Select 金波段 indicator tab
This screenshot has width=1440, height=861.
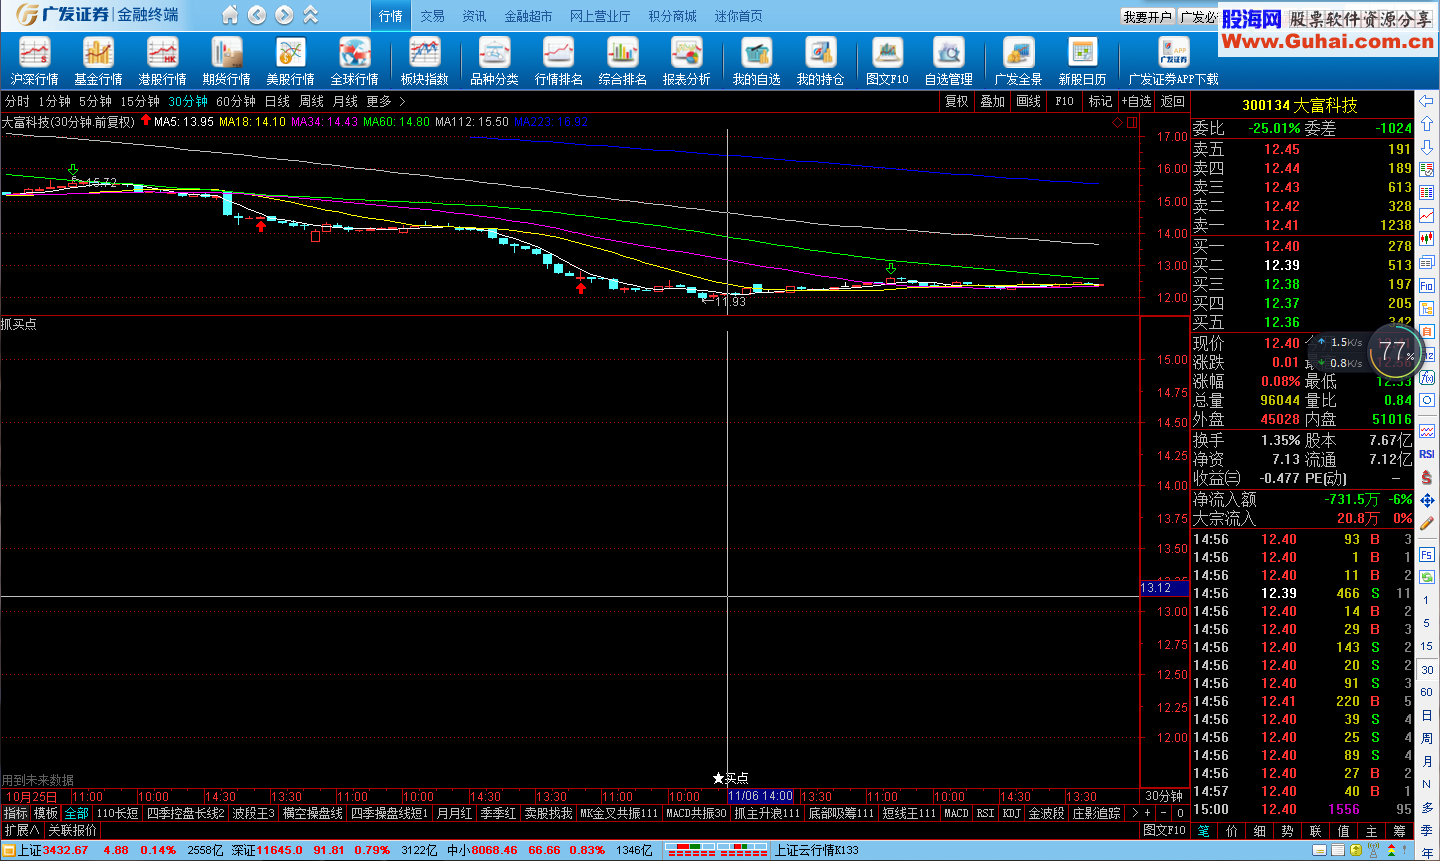(1046, 813)
